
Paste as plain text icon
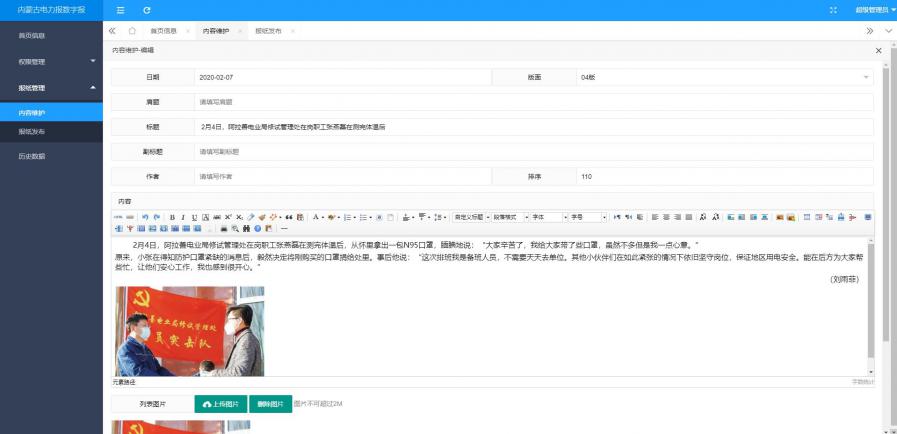300,217
